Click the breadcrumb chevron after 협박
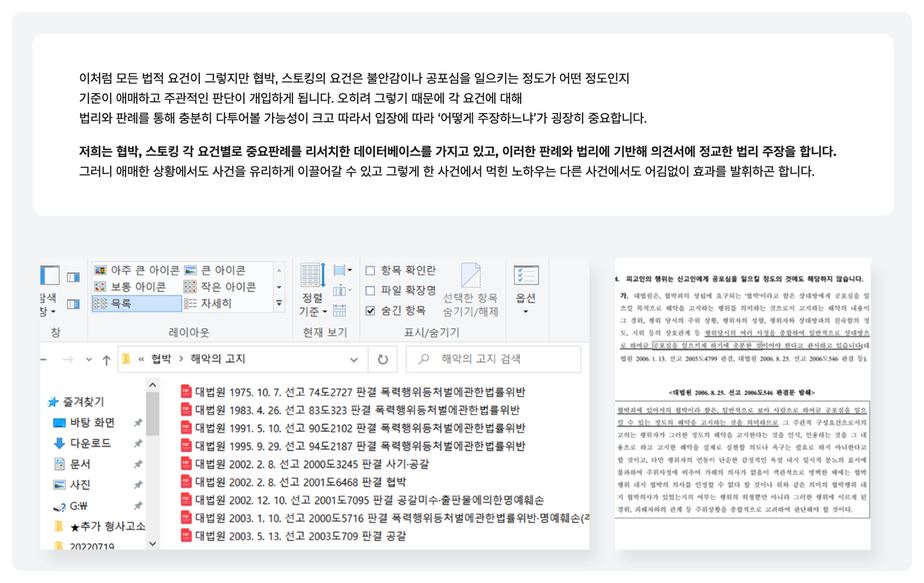The height and width of the screenshot is (583, 924). click(181, 359)
